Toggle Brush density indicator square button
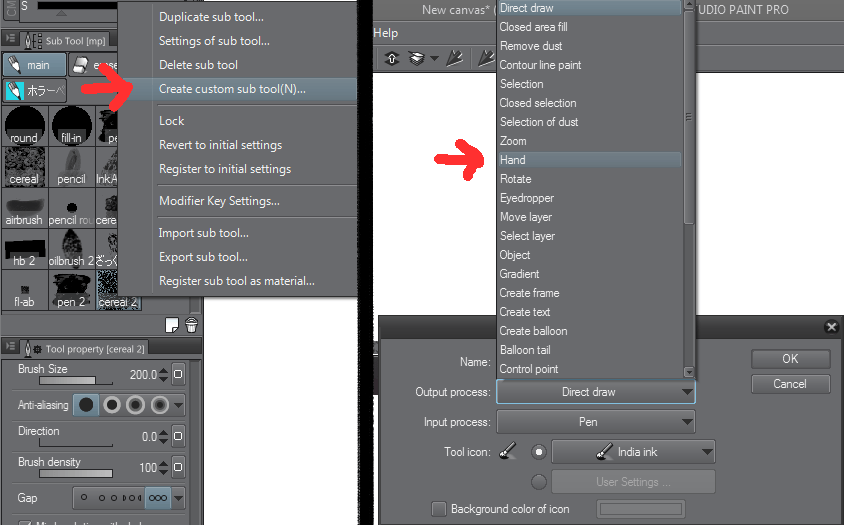 [178, 467]
